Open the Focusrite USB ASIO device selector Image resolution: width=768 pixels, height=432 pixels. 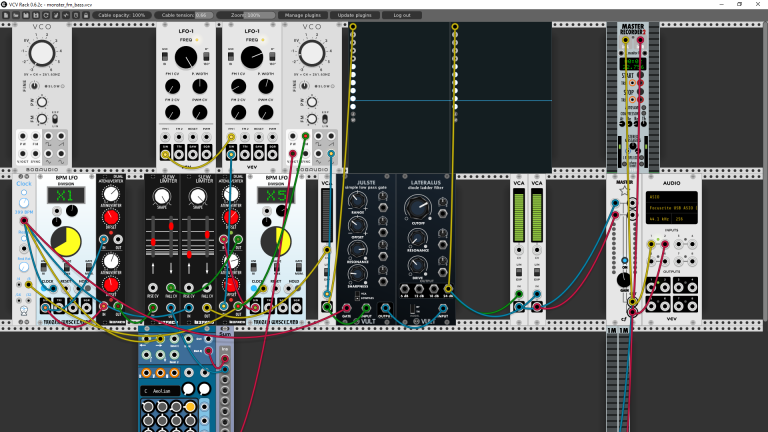point(672,208)
